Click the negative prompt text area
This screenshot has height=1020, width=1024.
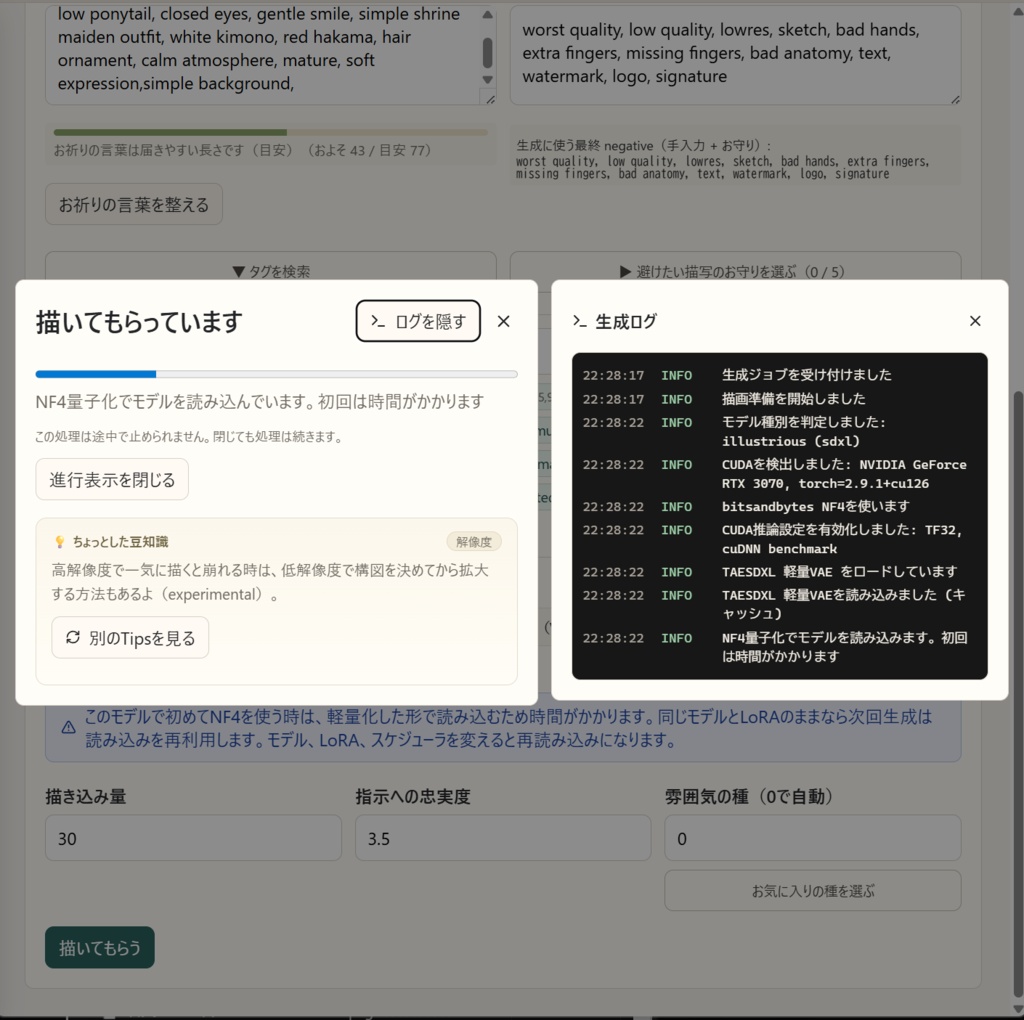click(735, 55)
